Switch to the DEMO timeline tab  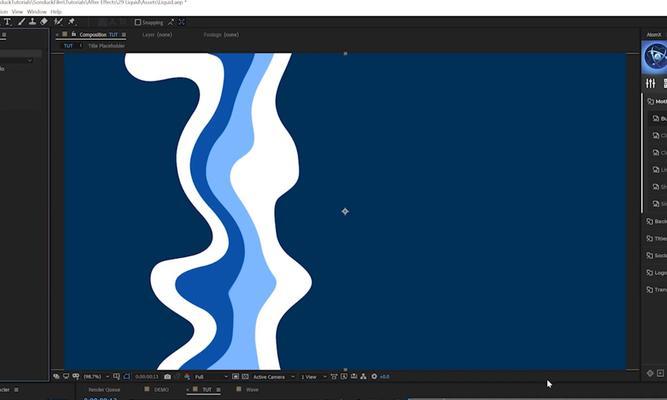[x=161, y=389]
